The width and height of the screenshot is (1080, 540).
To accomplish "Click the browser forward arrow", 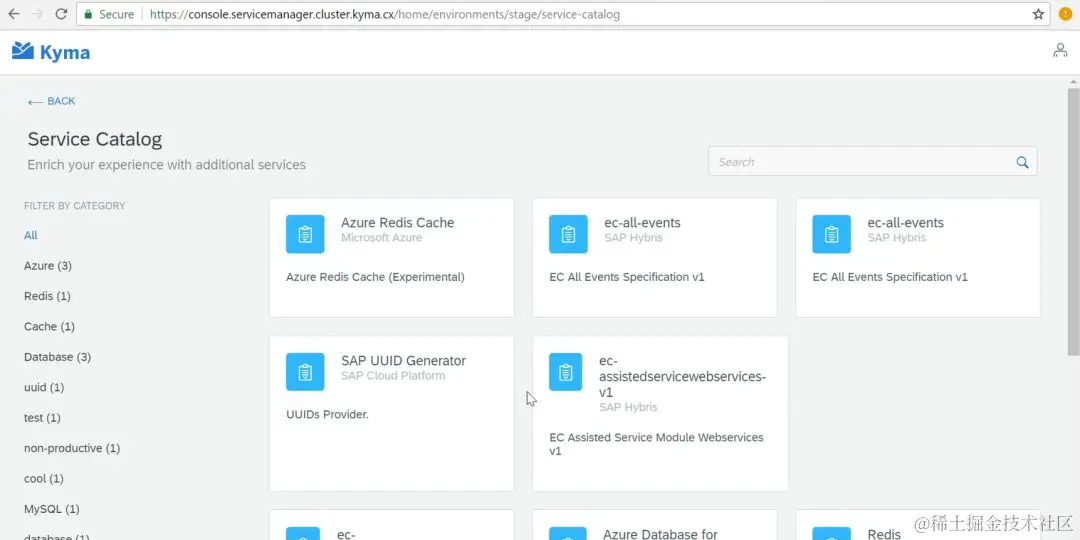I will pyautogui.click(x=37, y=14).
